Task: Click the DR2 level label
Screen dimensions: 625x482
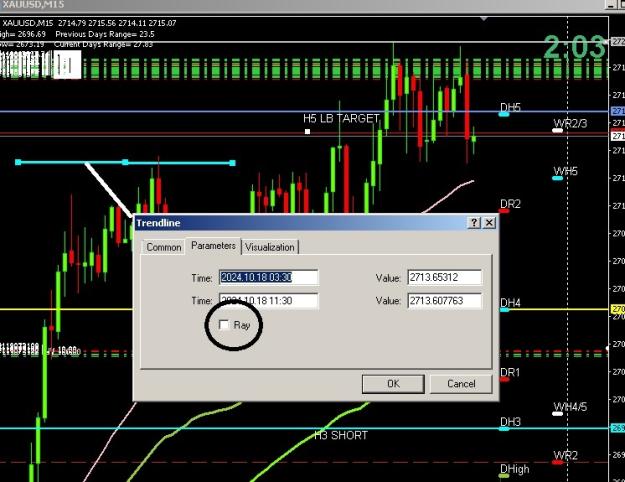Action: coord(510,204)
